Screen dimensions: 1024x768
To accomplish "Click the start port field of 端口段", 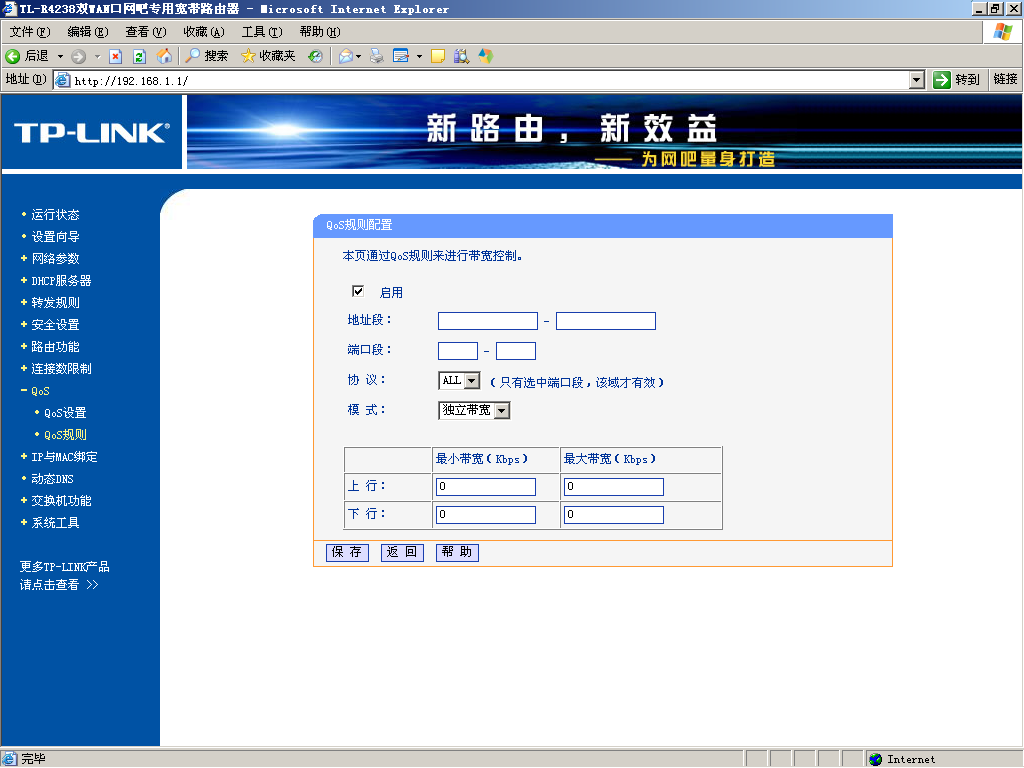I will tap(458, 351).
